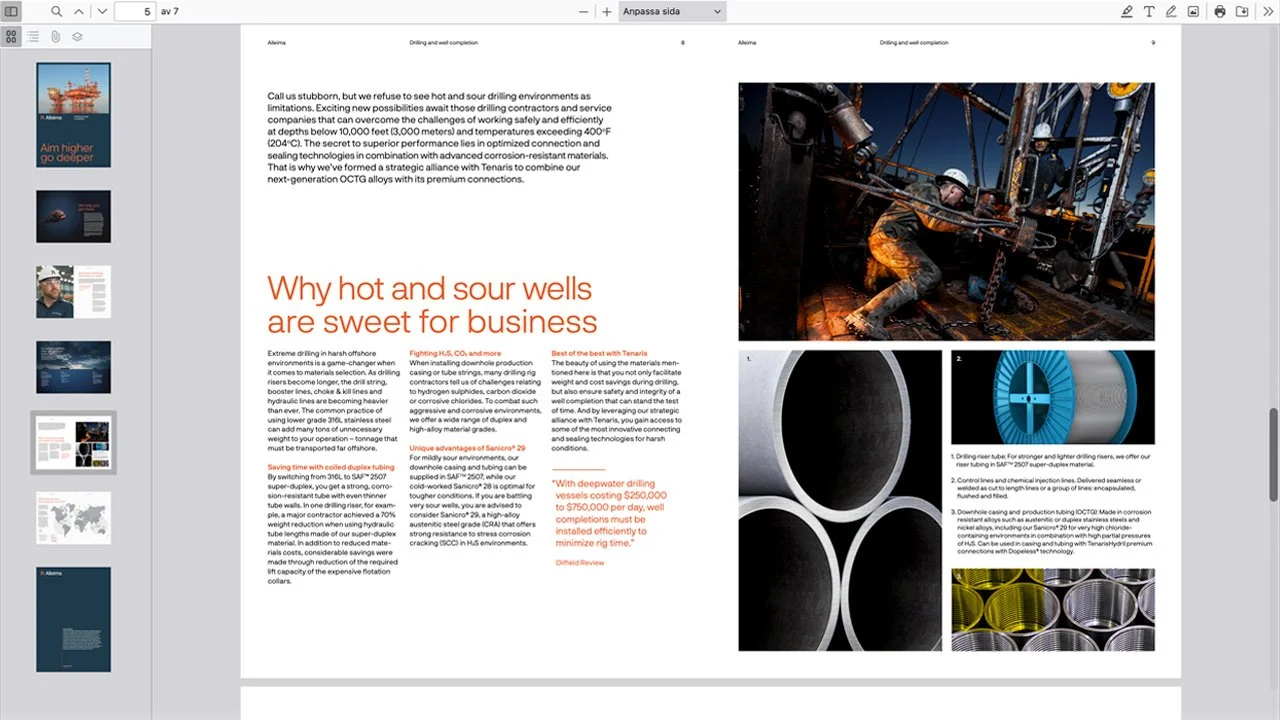1280x720 pixels.
Task: Expand the tools overflow menu
Action: click(x=1267, y=11)
